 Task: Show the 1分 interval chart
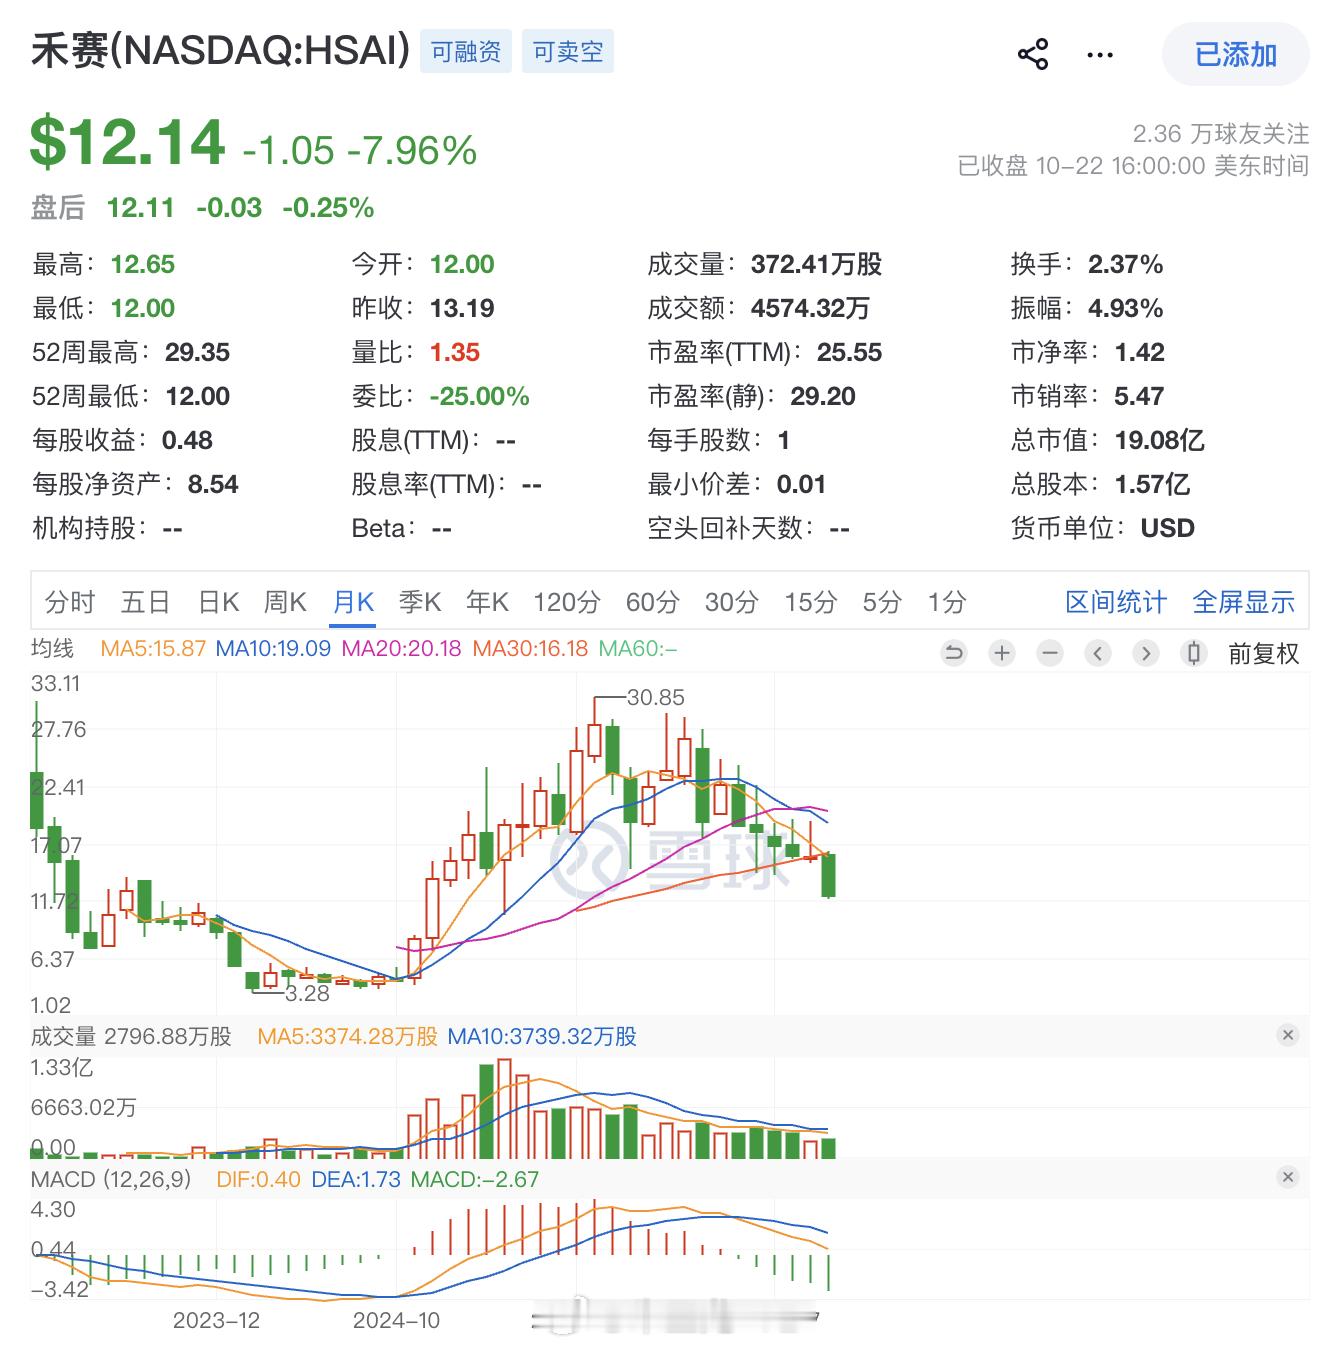click(946, 602)
